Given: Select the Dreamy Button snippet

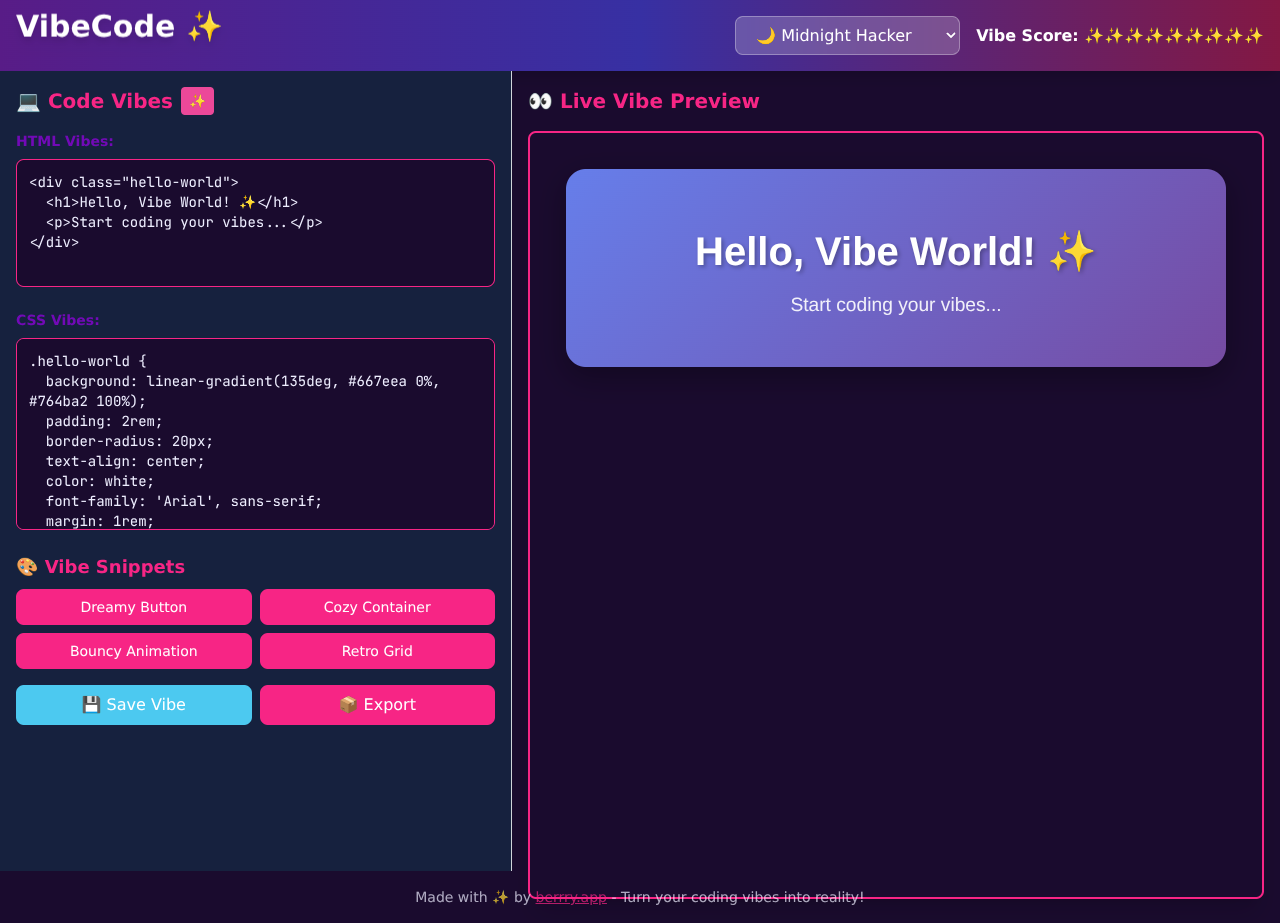Looking at the screenshot, I should [133, 606].
